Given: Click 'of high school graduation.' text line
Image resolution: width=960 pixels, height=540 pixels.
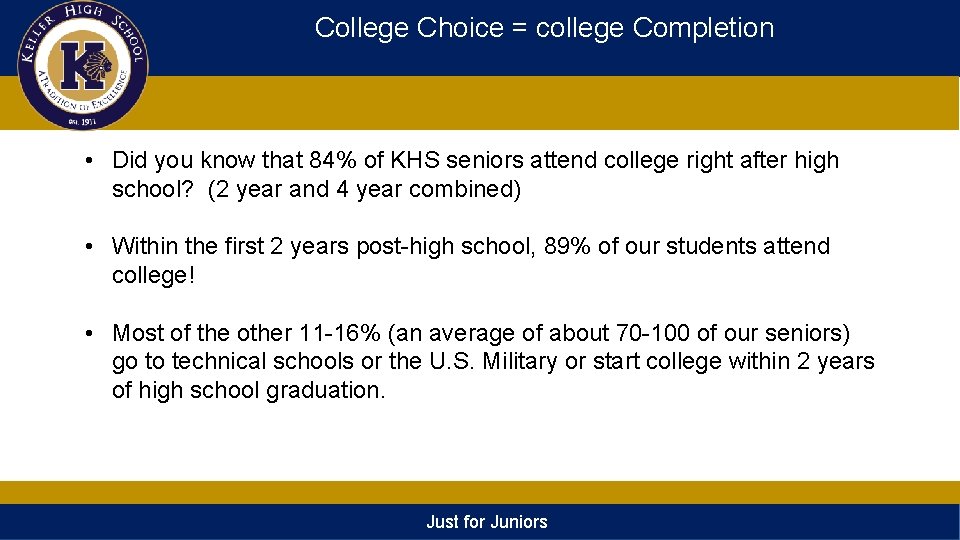Looking at the screenshot, I should [249, 390].
